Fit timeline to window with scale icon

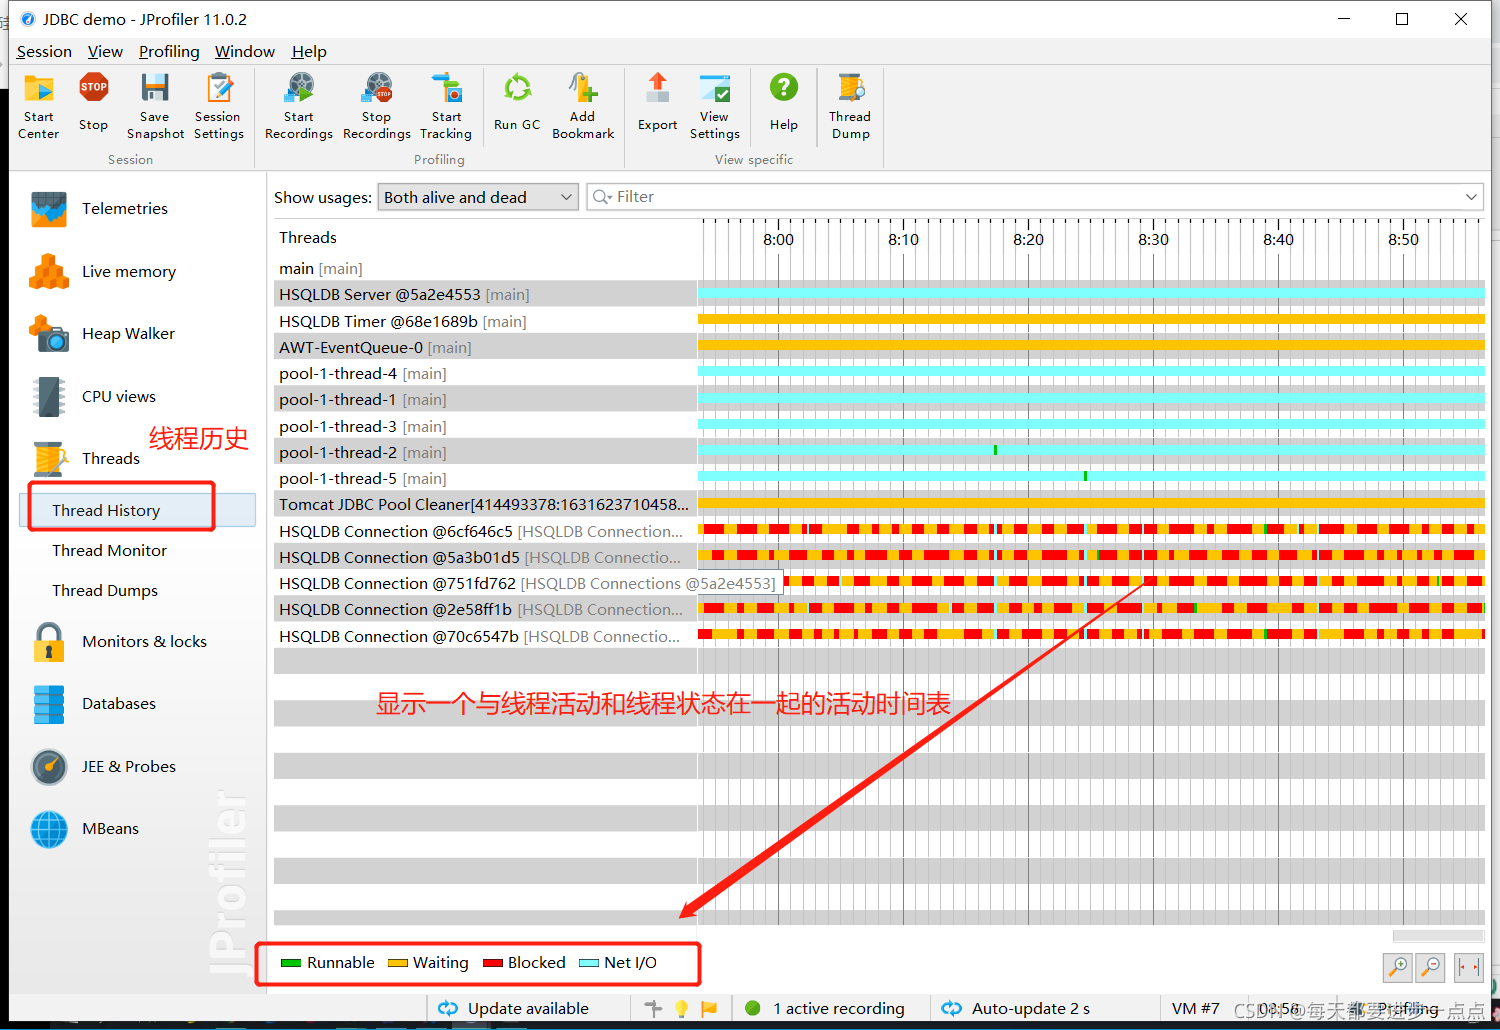1469,967
